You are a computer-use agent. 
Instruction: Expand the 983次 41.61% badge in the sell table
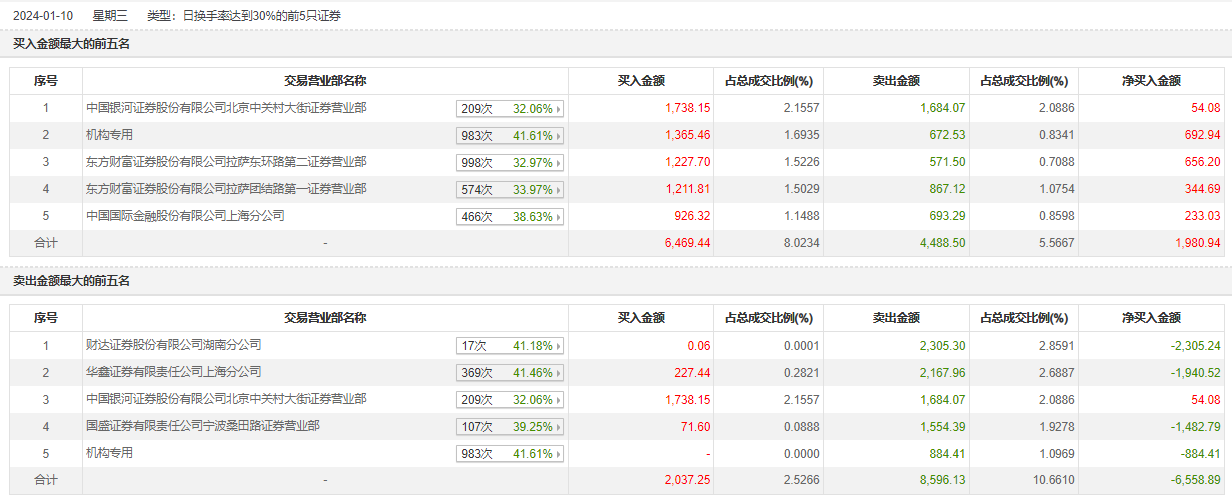click(x=510, y=454)
